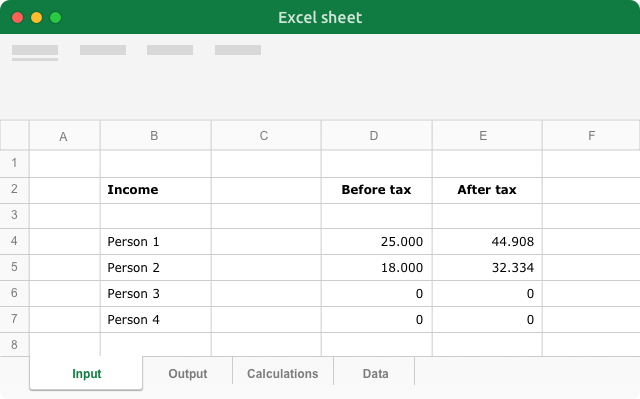Select the 32.334 after tax cell
Viewport: 640px width, 399px height.
pos(487,268)
